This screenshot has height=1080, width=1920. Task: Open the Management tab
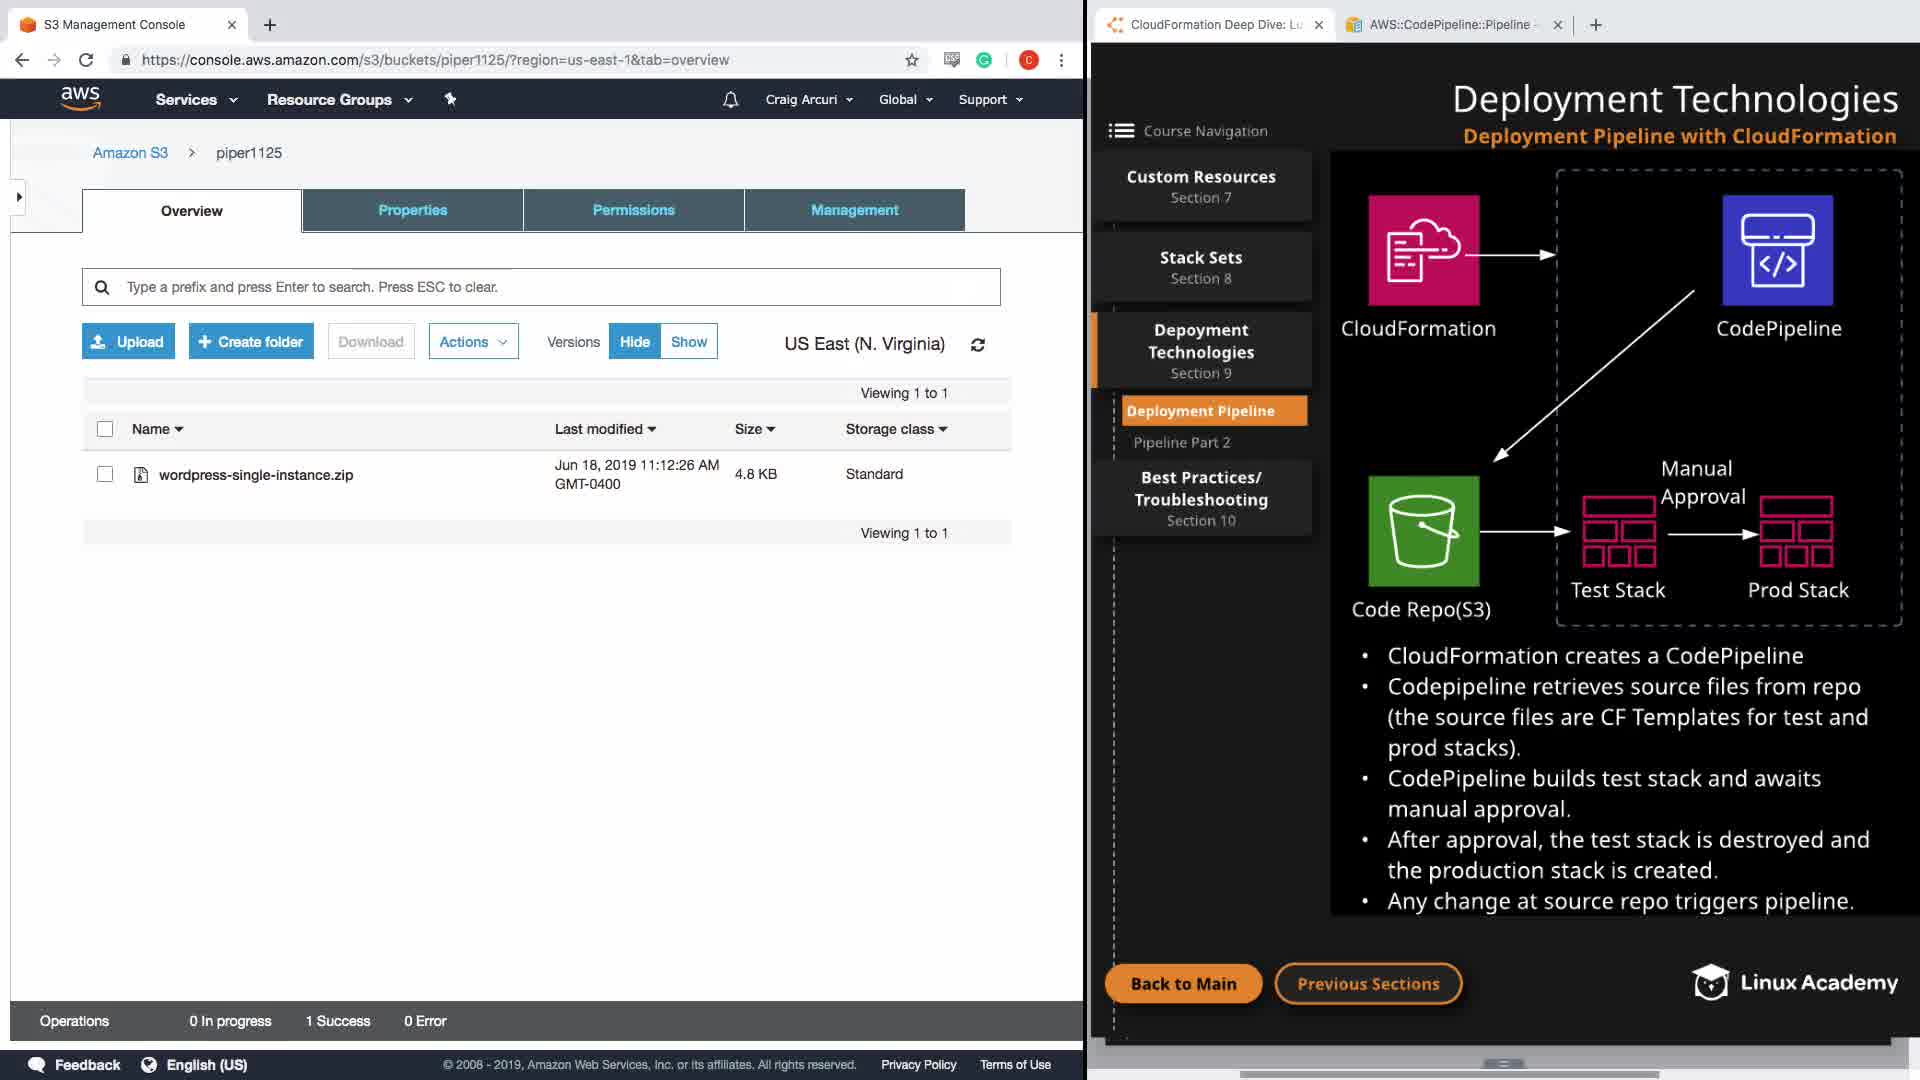pos(854,210)
